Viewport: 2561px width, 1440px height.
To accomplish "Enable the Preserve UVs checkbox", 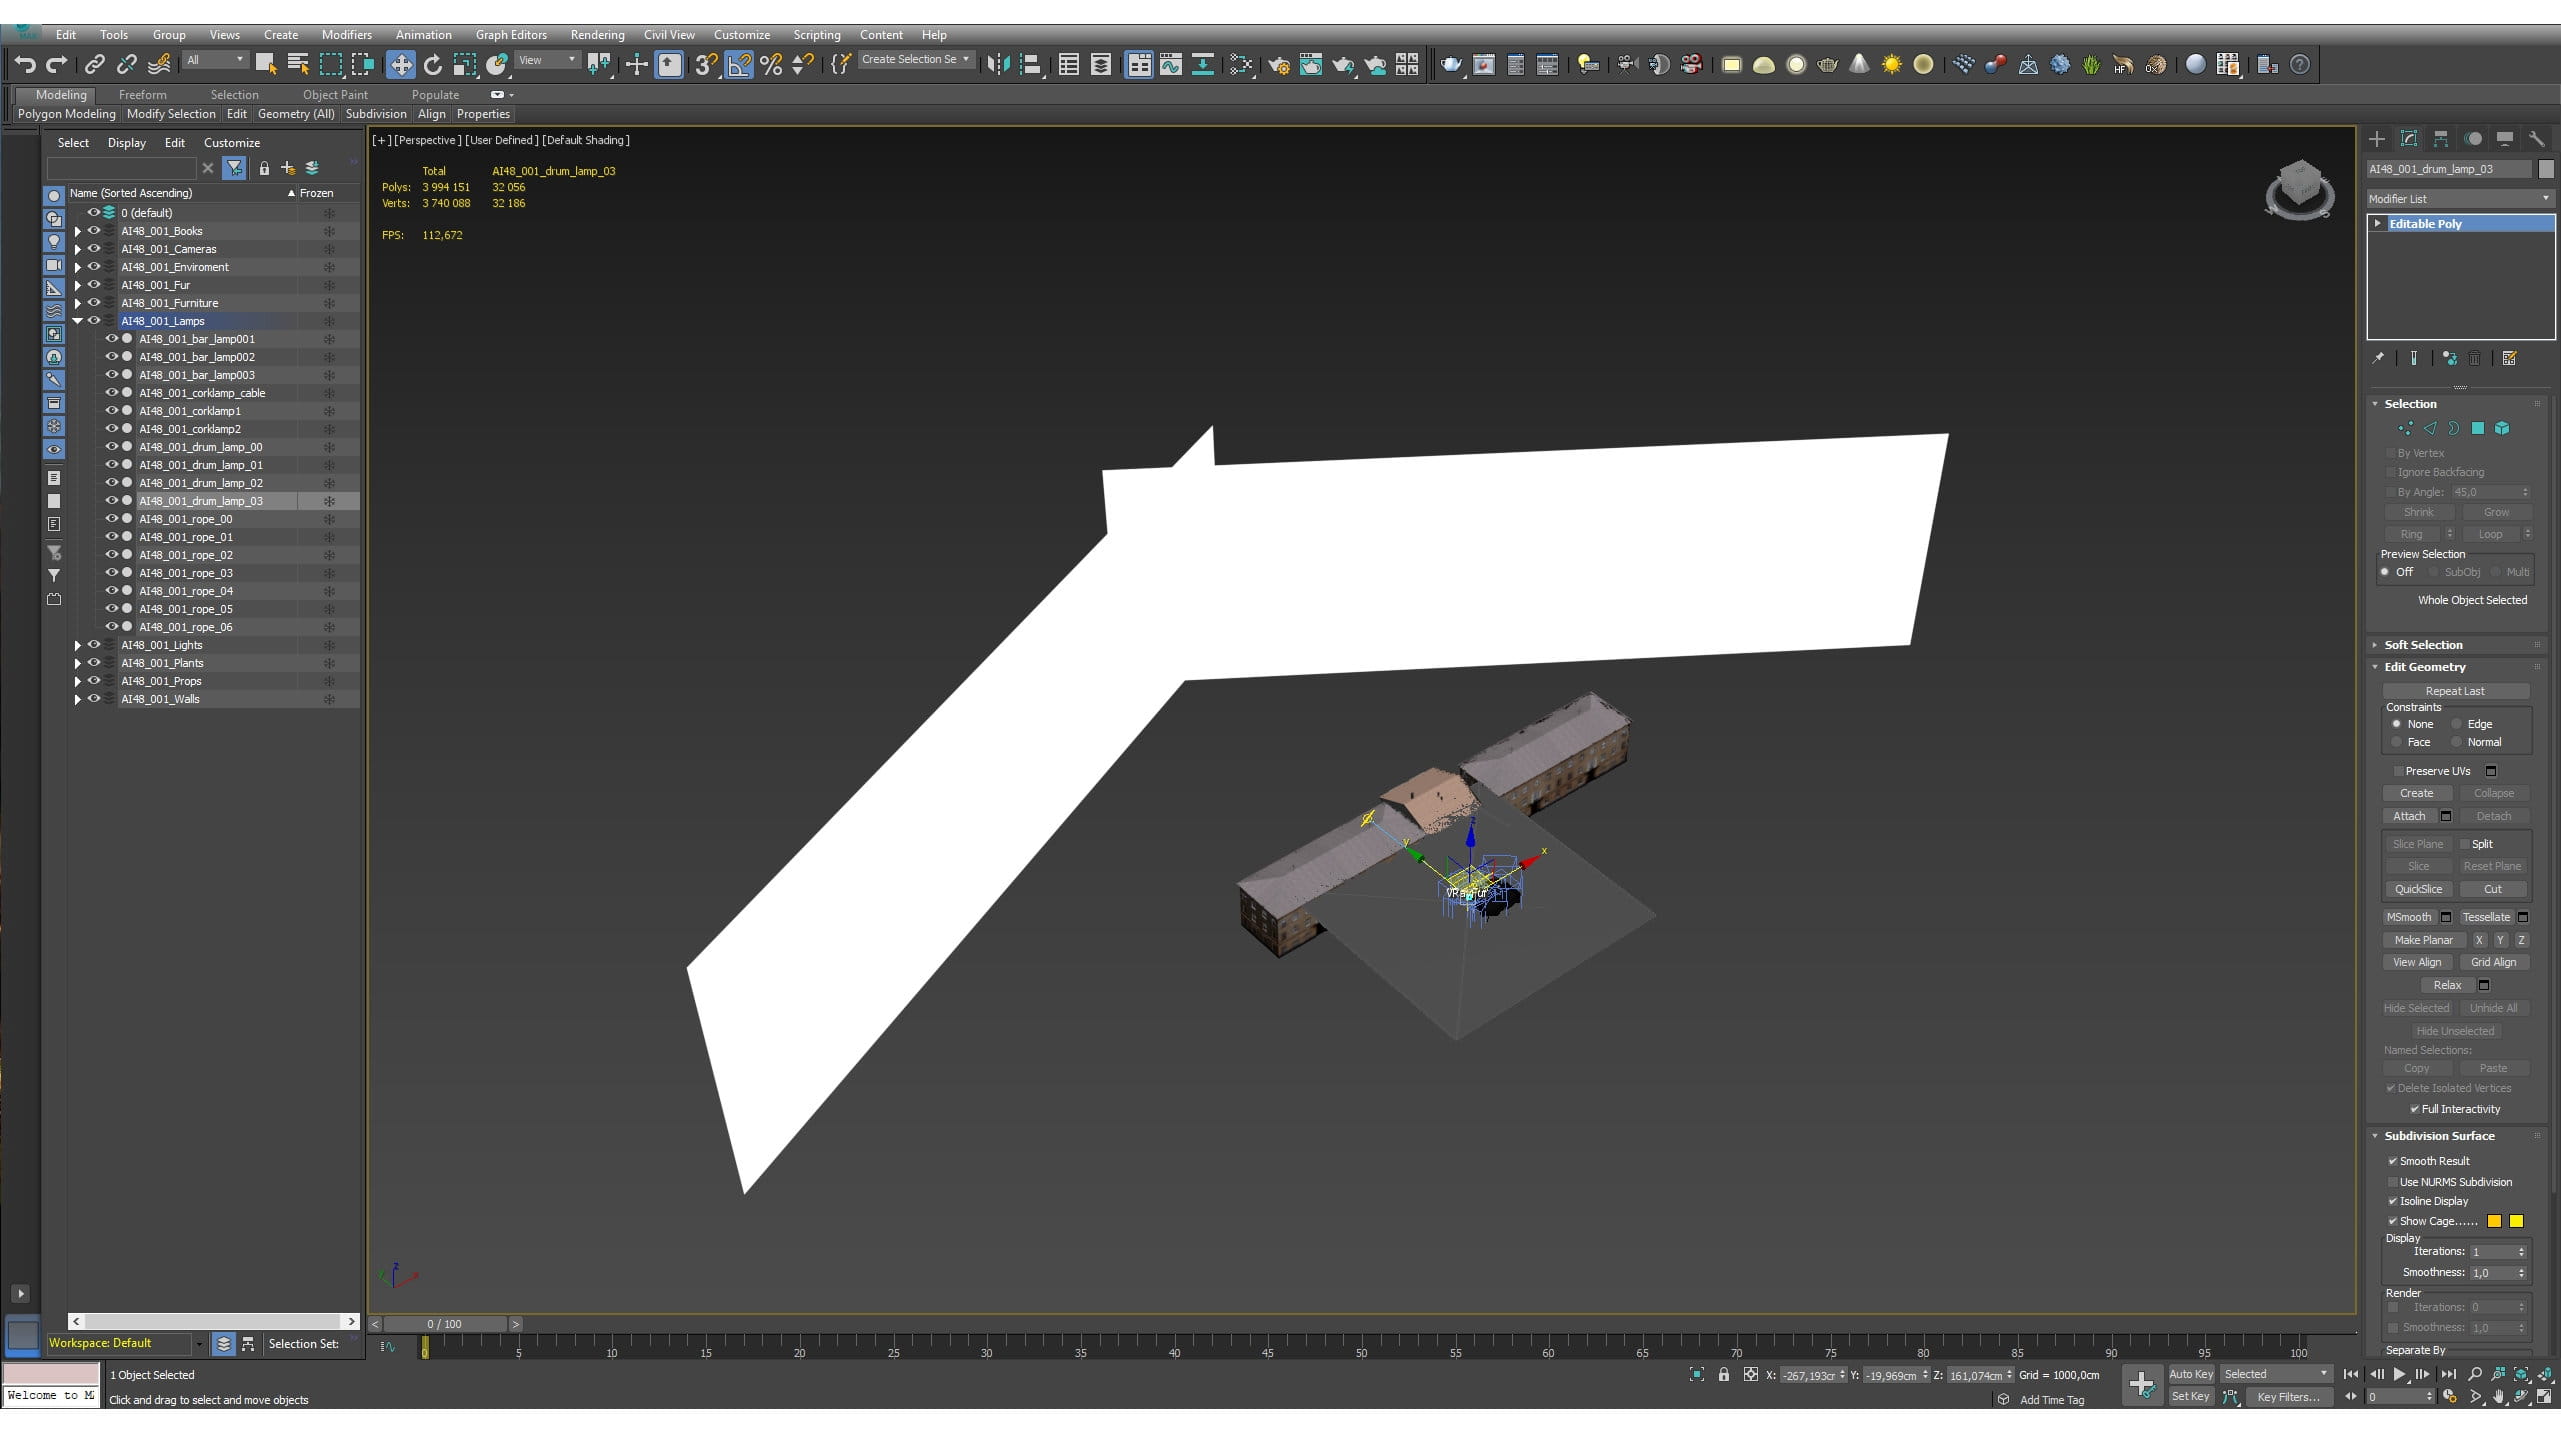I will [x=2398, y=771].
